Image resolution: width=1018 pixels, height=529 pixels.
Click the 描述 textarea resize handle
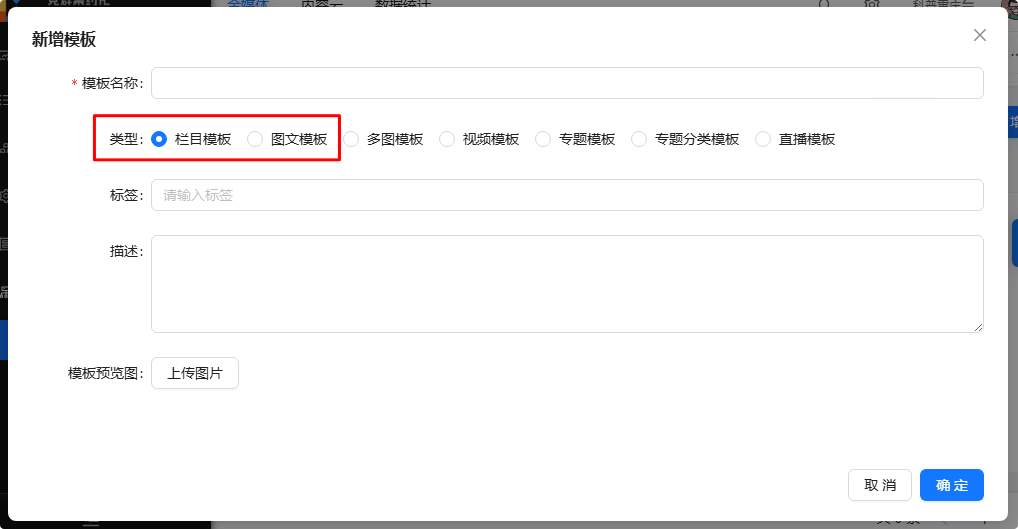[x=978, y=327]
